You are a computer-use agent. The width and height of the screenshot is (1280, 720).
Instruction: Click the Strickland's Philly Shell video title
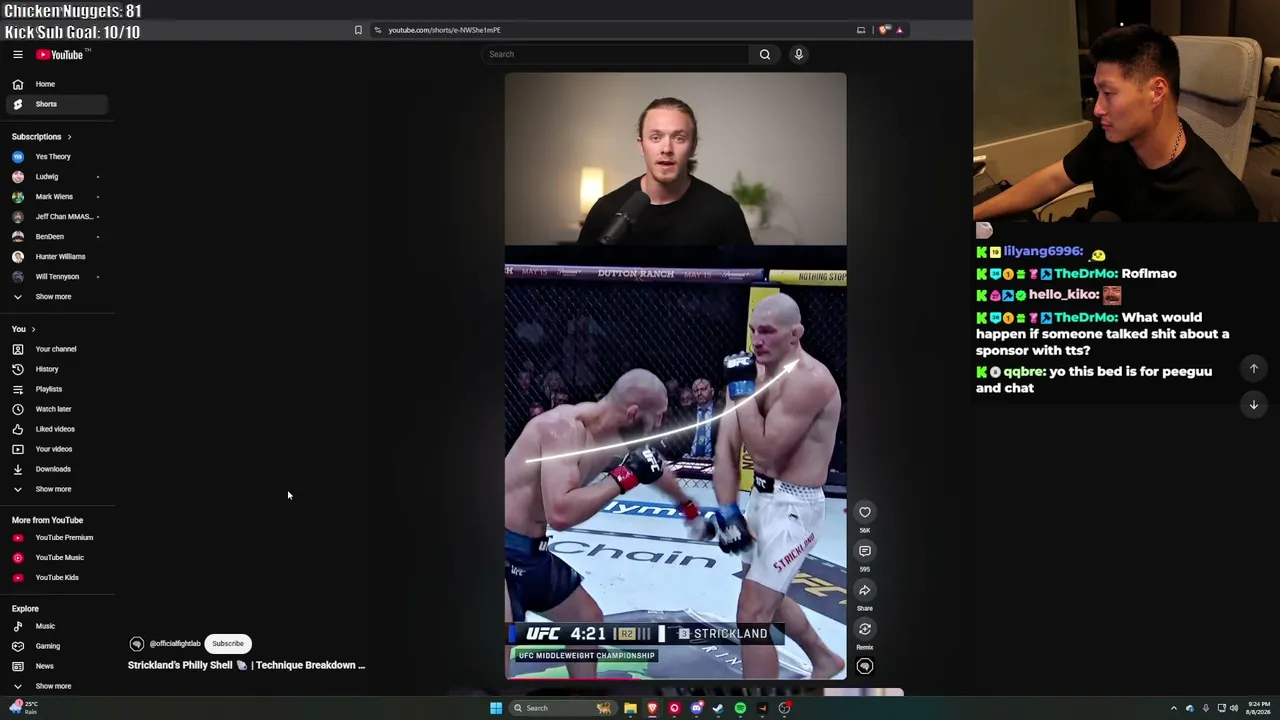(246, 665)
